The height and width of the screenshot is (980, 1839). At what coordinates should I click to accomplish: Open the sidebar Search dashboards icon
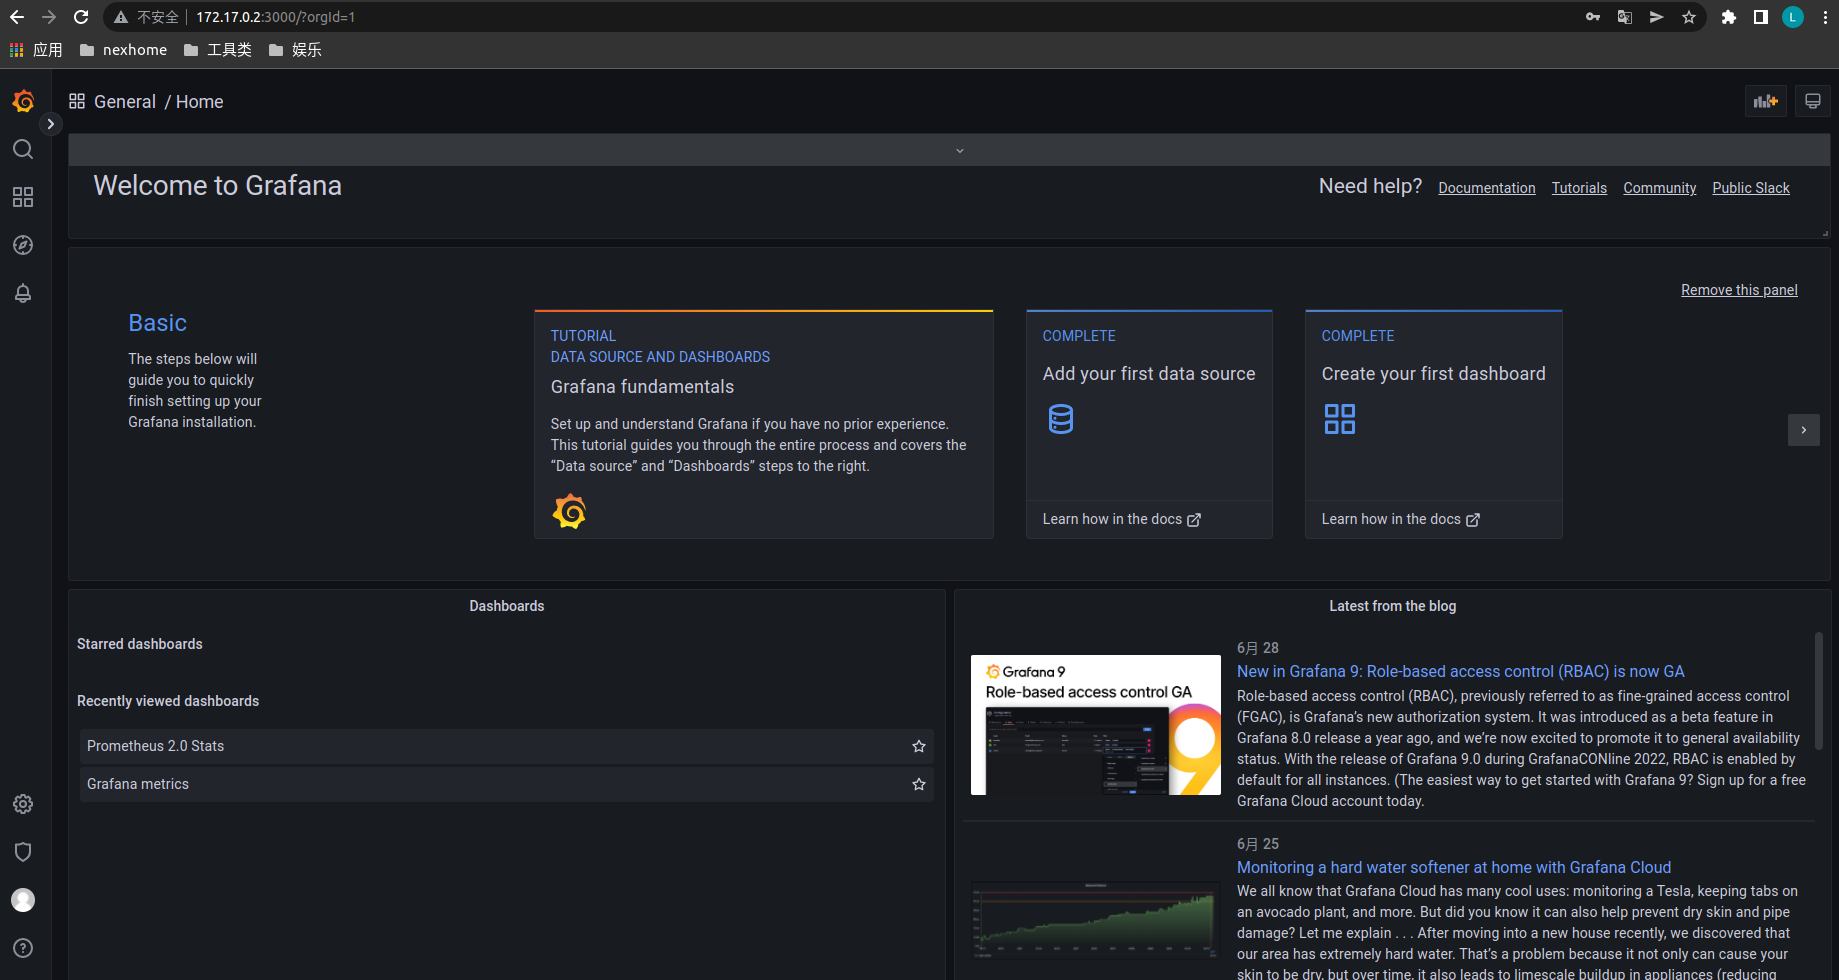(23, 149)
